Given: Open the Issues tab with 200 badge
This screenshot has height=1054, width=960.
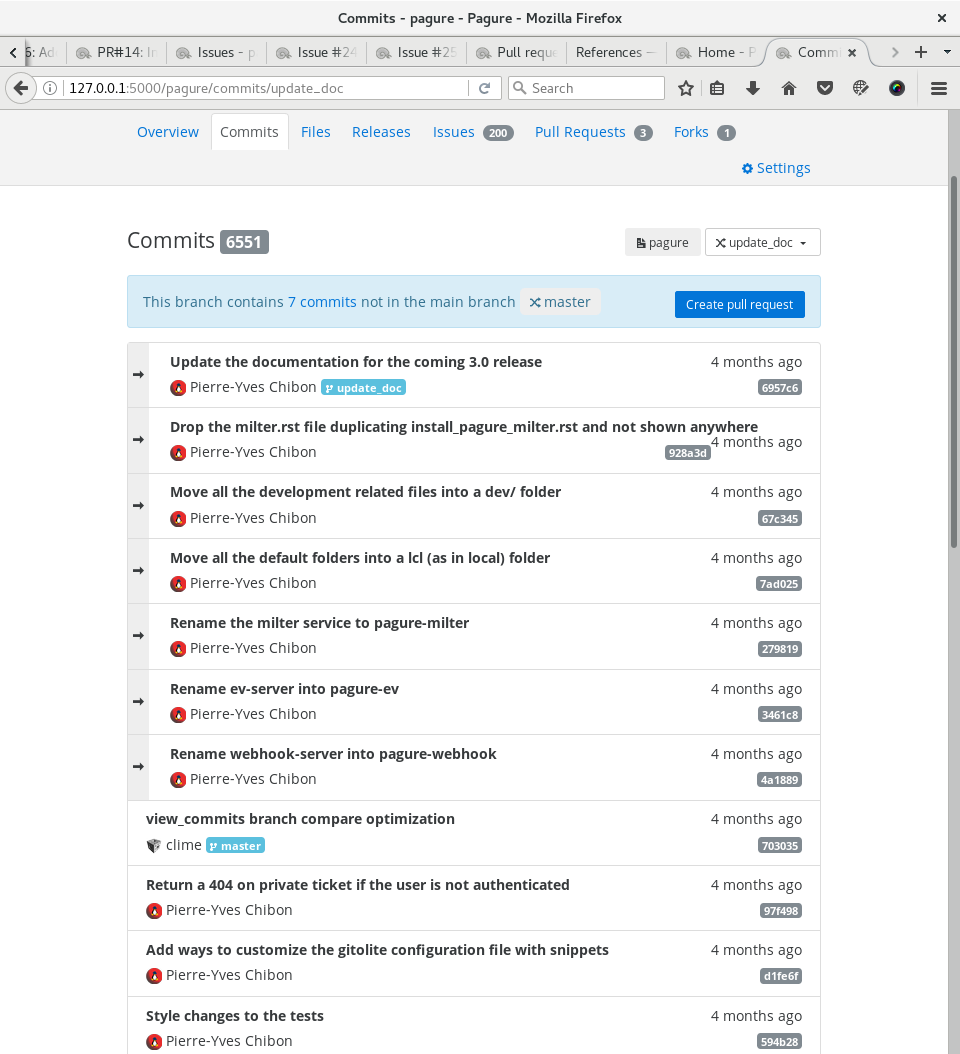Looking at the screenshot, I should (473, 132).
